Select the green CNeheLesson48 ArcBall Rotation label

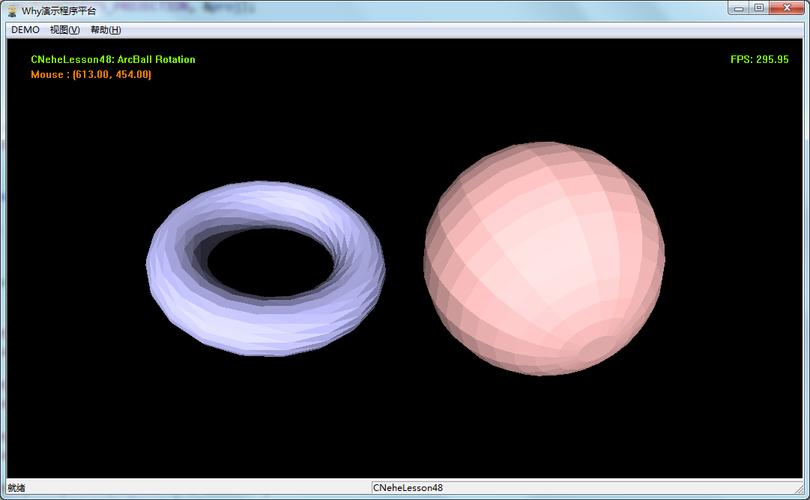pyautogui.click(x=113, y=59)
